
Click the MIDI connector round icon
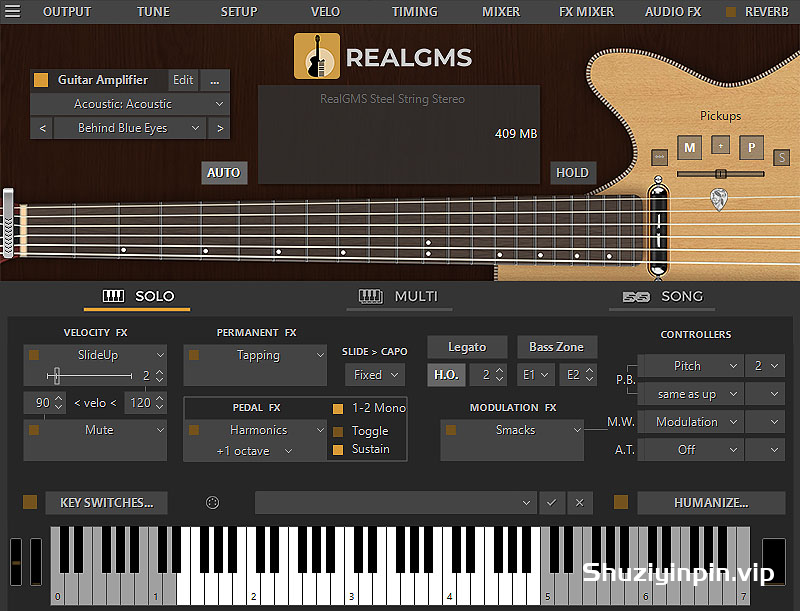(x=212, y=503)
